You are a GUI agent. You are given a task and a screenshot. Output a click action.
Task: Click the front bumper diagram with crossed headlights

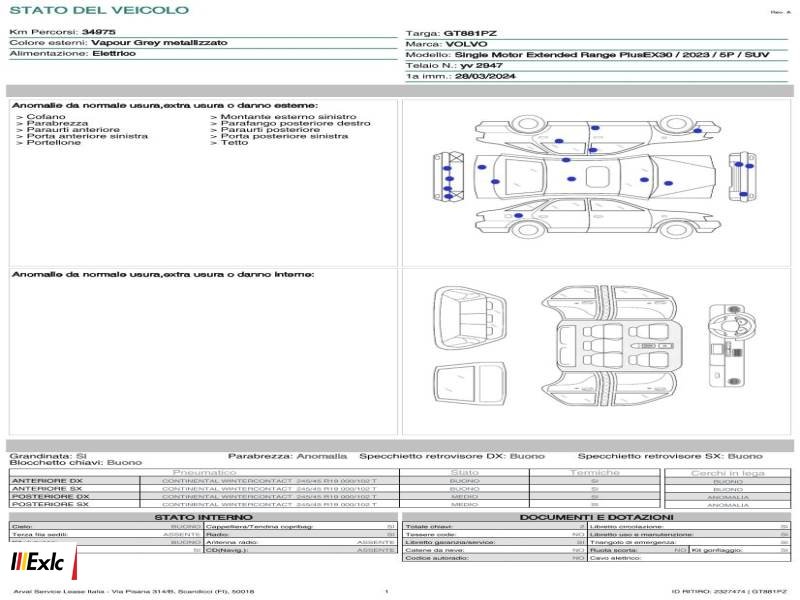pyautogui.click(x=448, y=177)
